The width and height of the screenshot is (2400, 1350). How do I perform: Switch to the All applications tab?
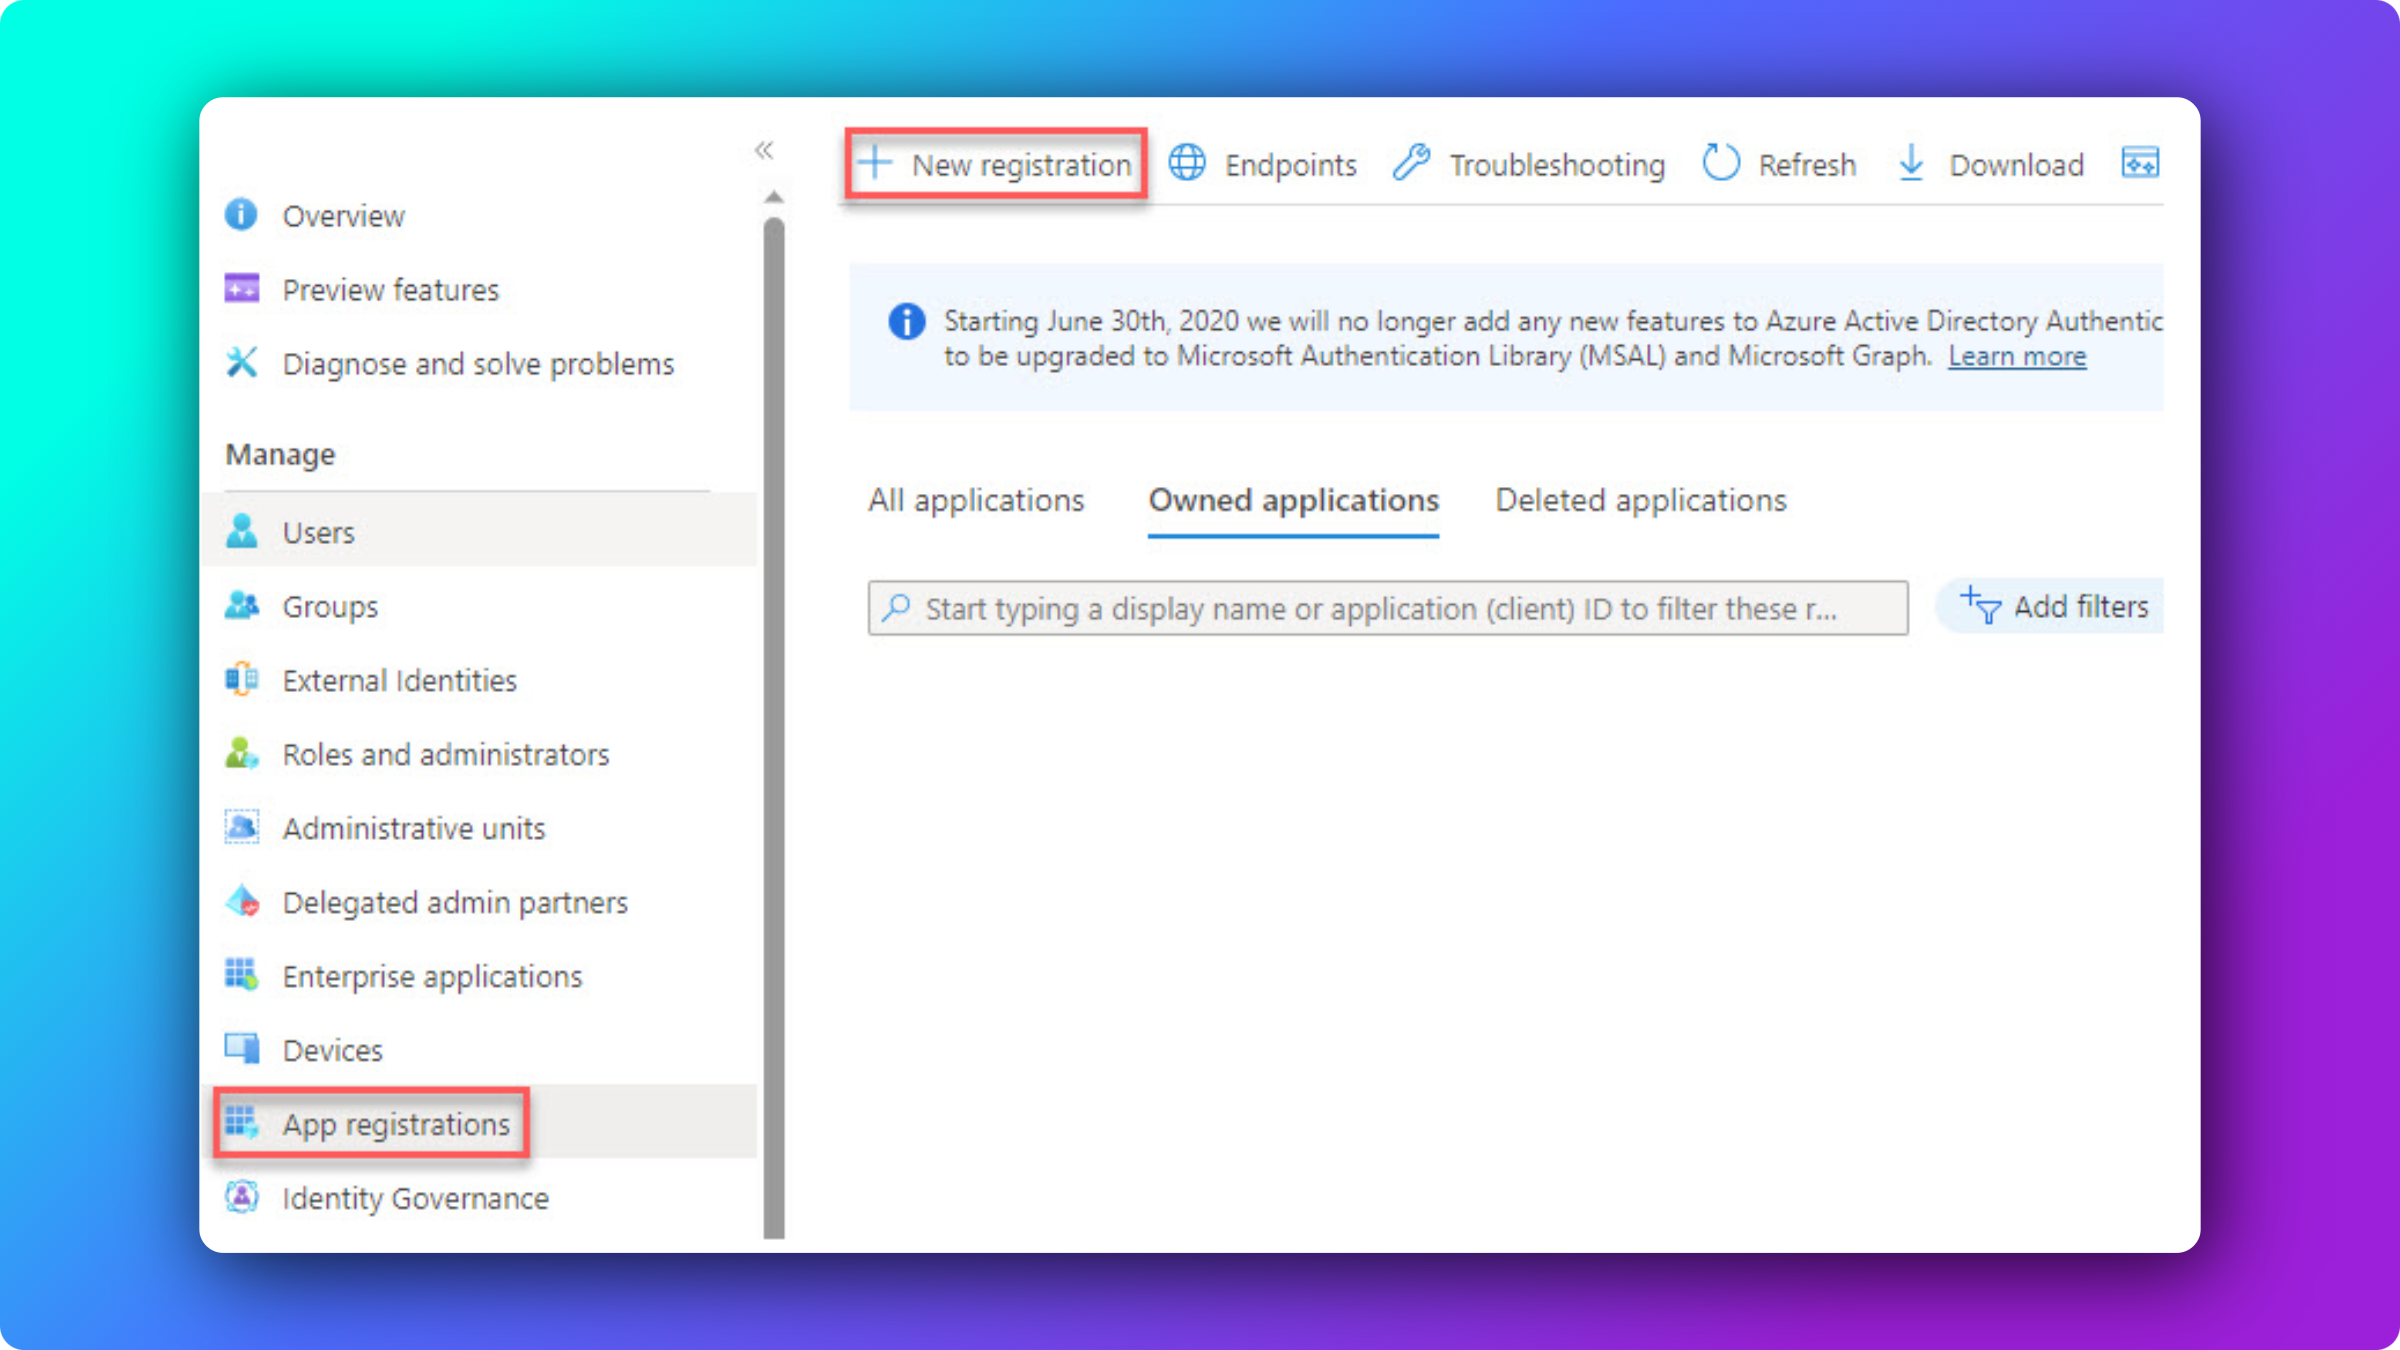[x=976, y=500]
